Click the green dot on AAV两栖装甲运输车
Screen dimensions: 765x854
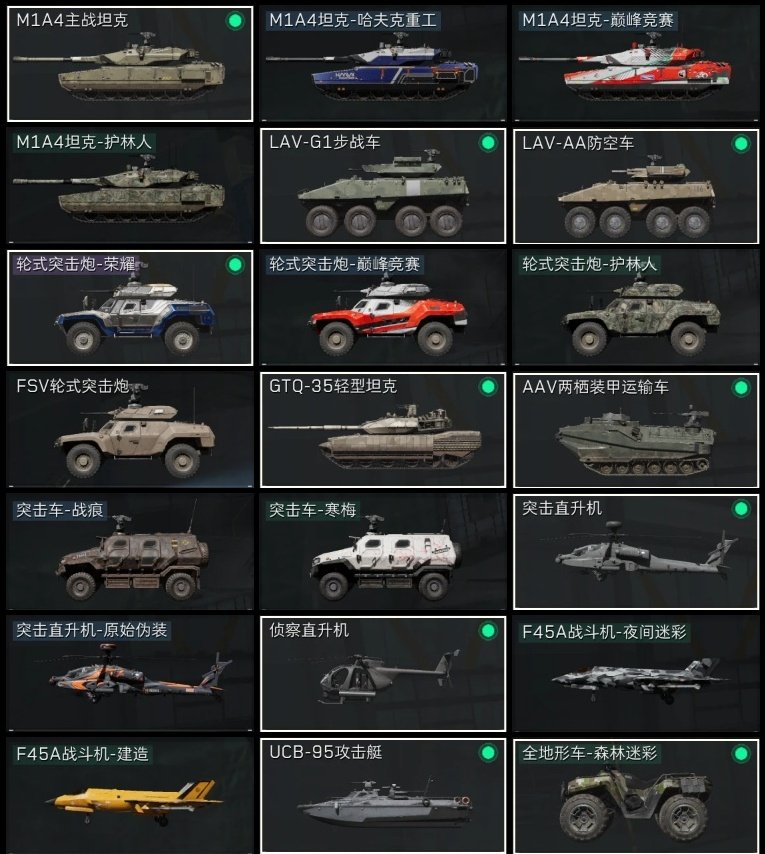click(x=740, y=388)
